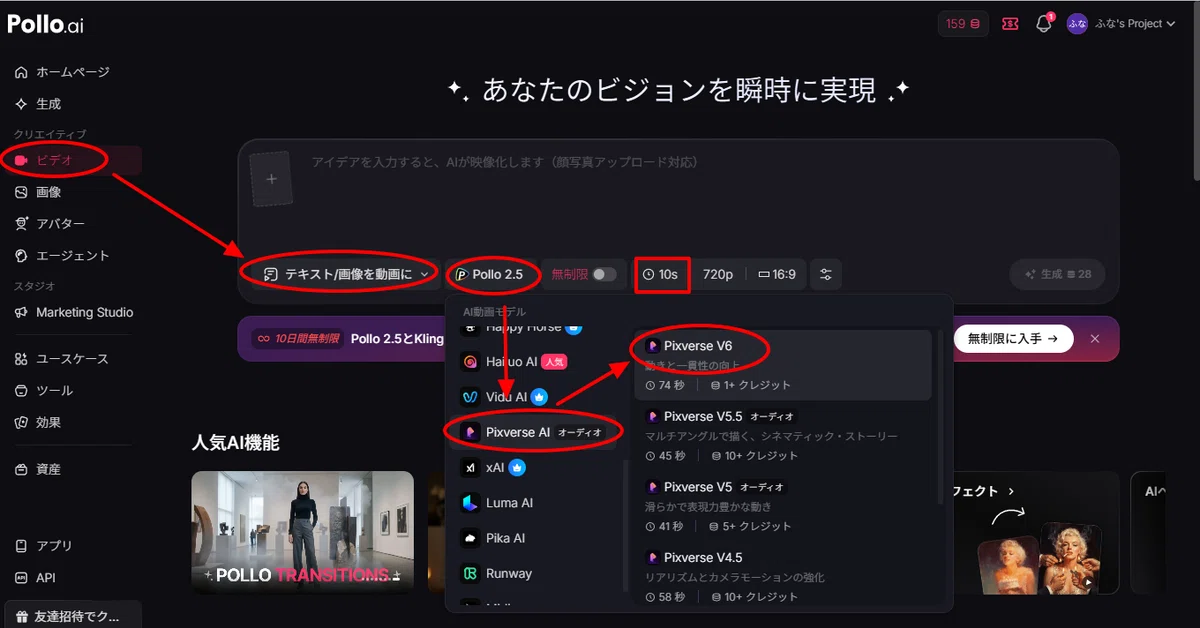1200x628 pixels.
Task: Open the テキスト/画像を動画に mode dropdown
Action: pos(347,274)
